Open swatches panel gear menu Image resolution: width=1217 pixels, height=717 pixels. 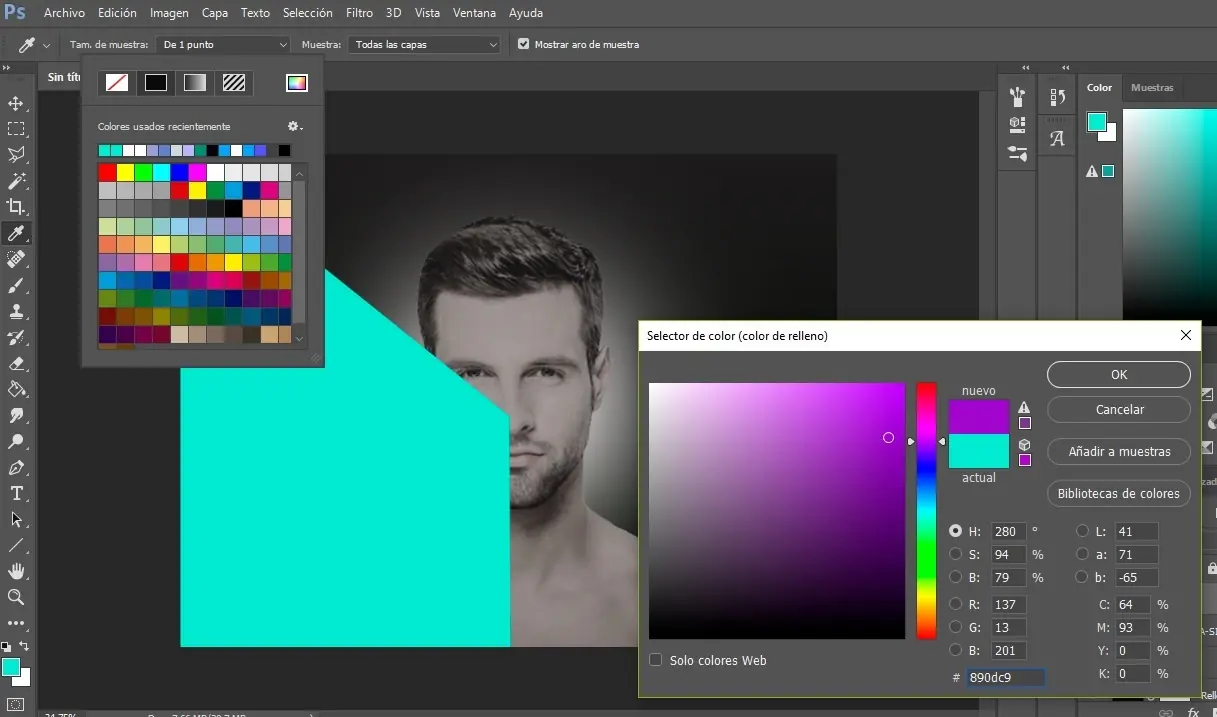pos(294,127)
